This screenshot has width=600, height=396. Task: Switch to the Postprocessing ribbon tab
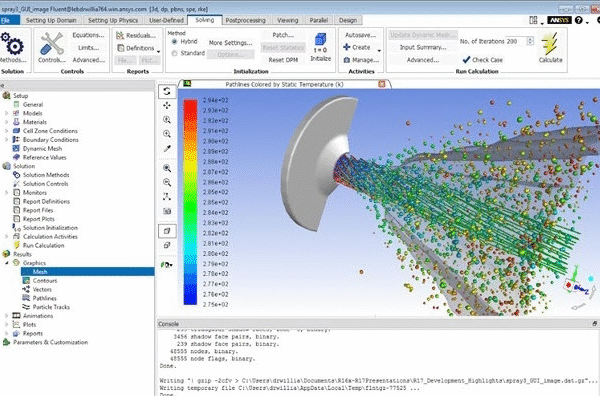coord(245,20)
